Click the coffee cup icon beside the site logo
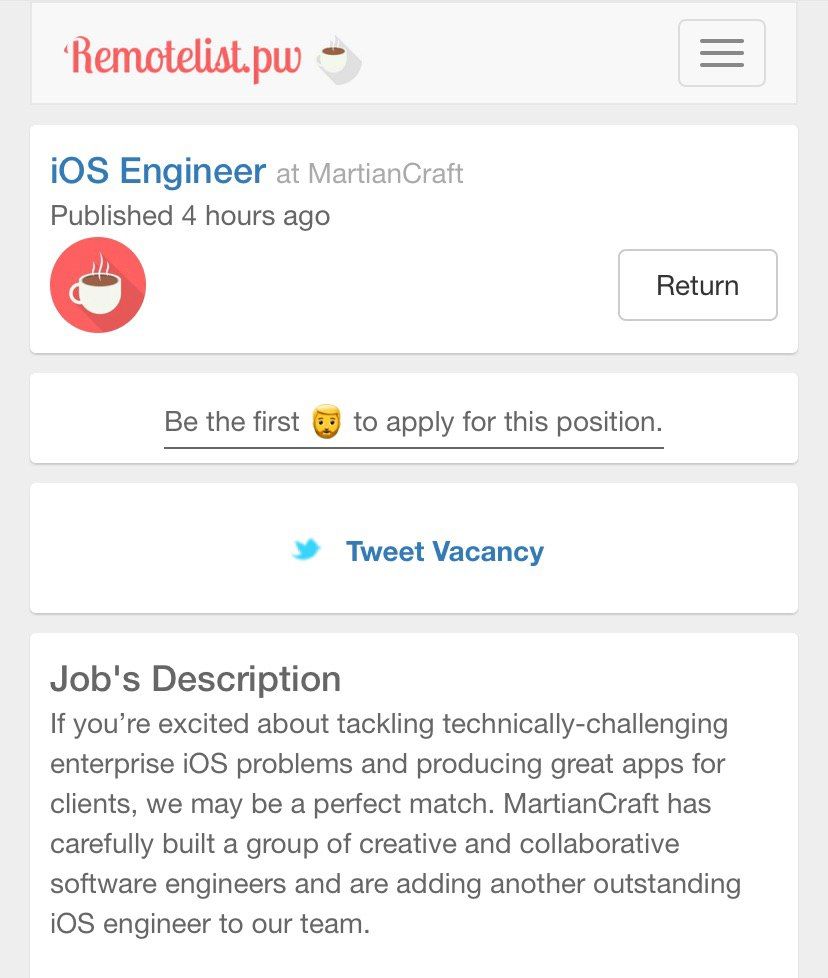The width and height of the screenshot is (828, 978). [338, 60]
